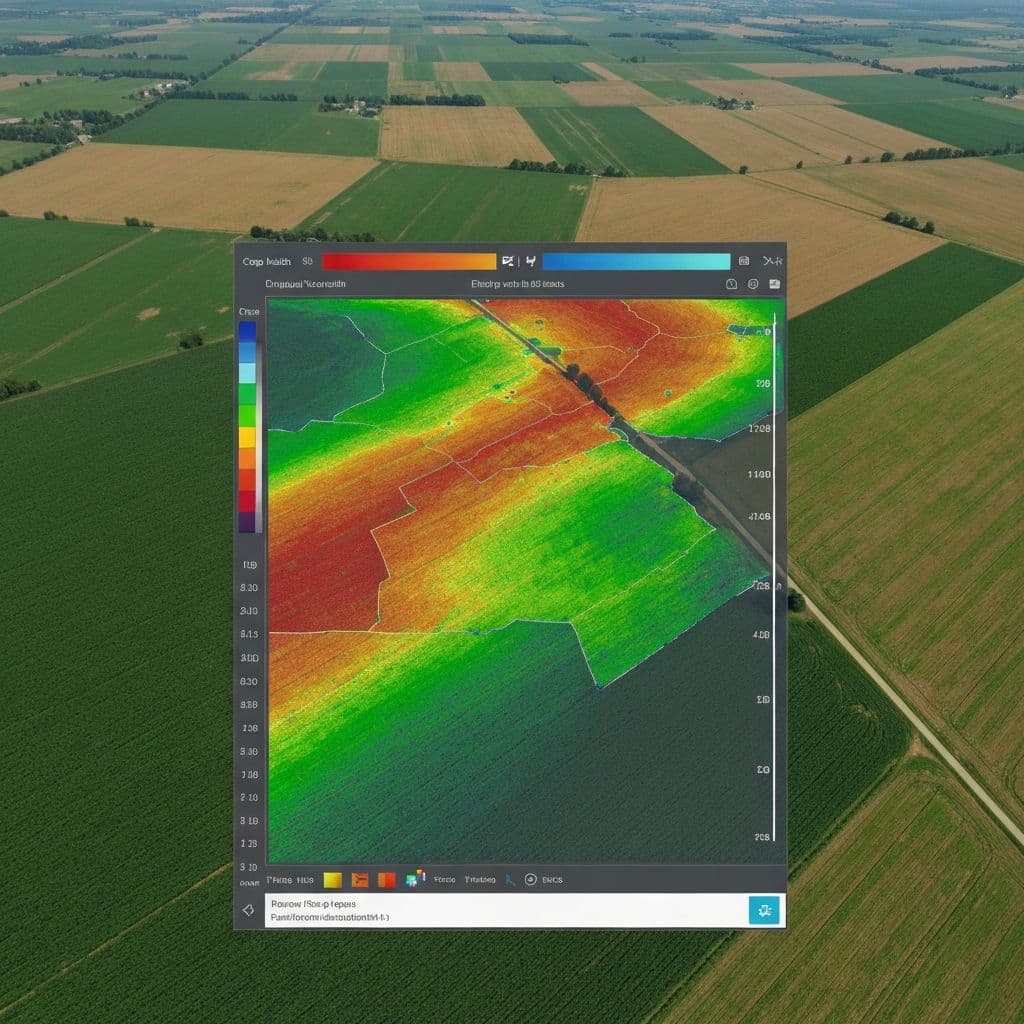Click the rightmost image icon in second header row
This screenshot has width=1024, height=1024.
point(775,284)
